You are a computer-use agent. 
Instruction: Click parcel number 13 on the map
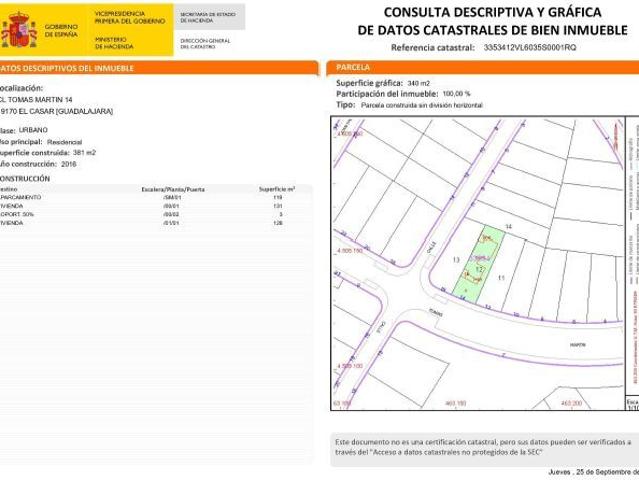pyautogui.click(x=456, y=260)
